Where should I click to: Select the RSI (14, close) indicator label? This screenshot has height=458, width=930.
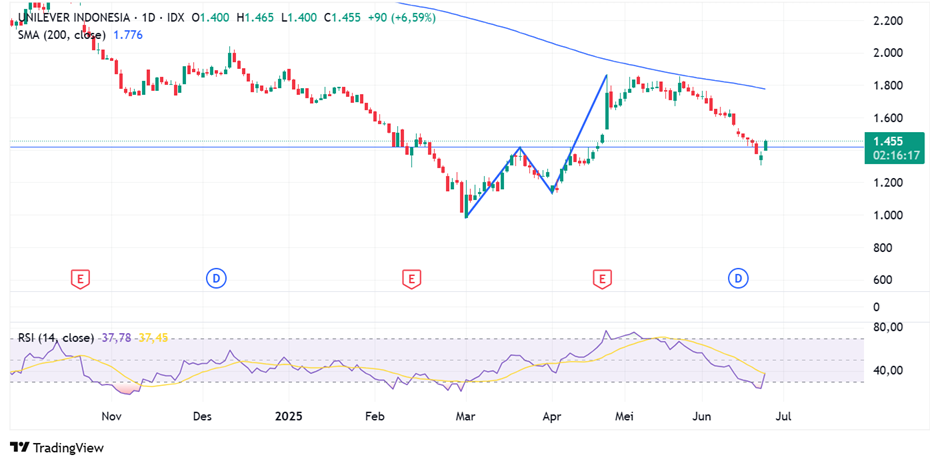pos(57,338)
